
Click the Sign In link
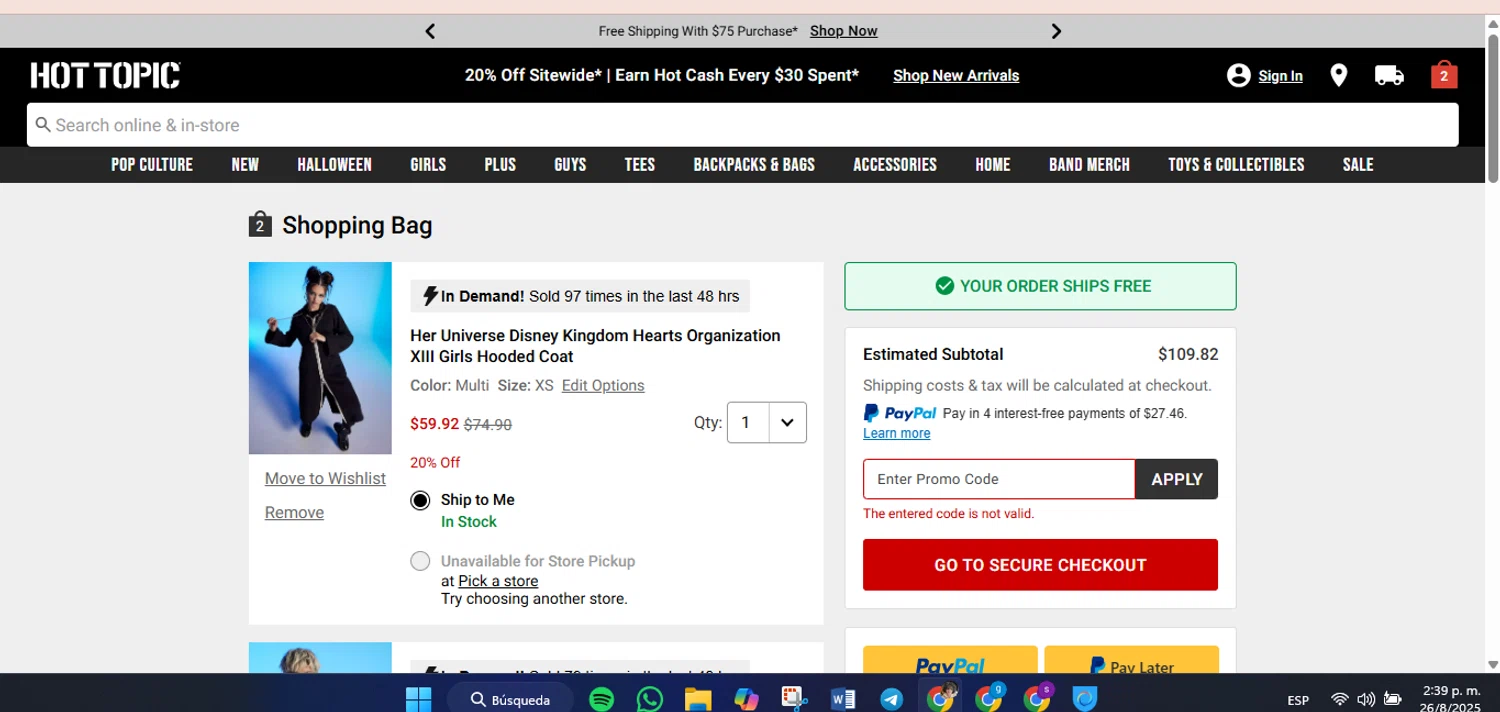coord(1280,76)
